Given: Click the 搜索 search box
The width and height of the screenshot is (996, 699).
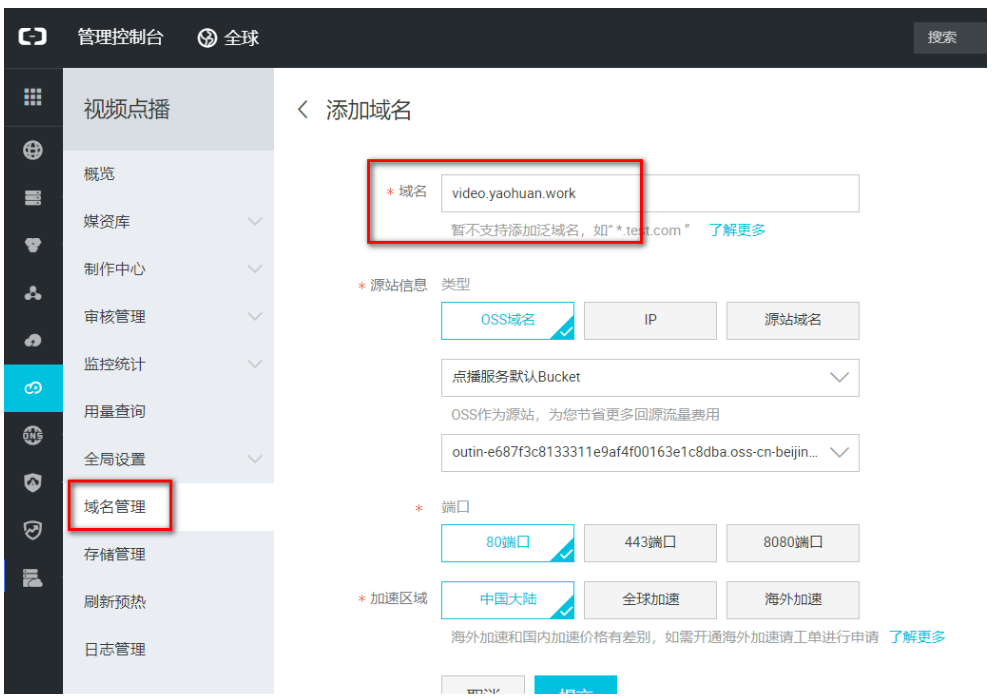Looking at the screenshot, I should [950, 37].
